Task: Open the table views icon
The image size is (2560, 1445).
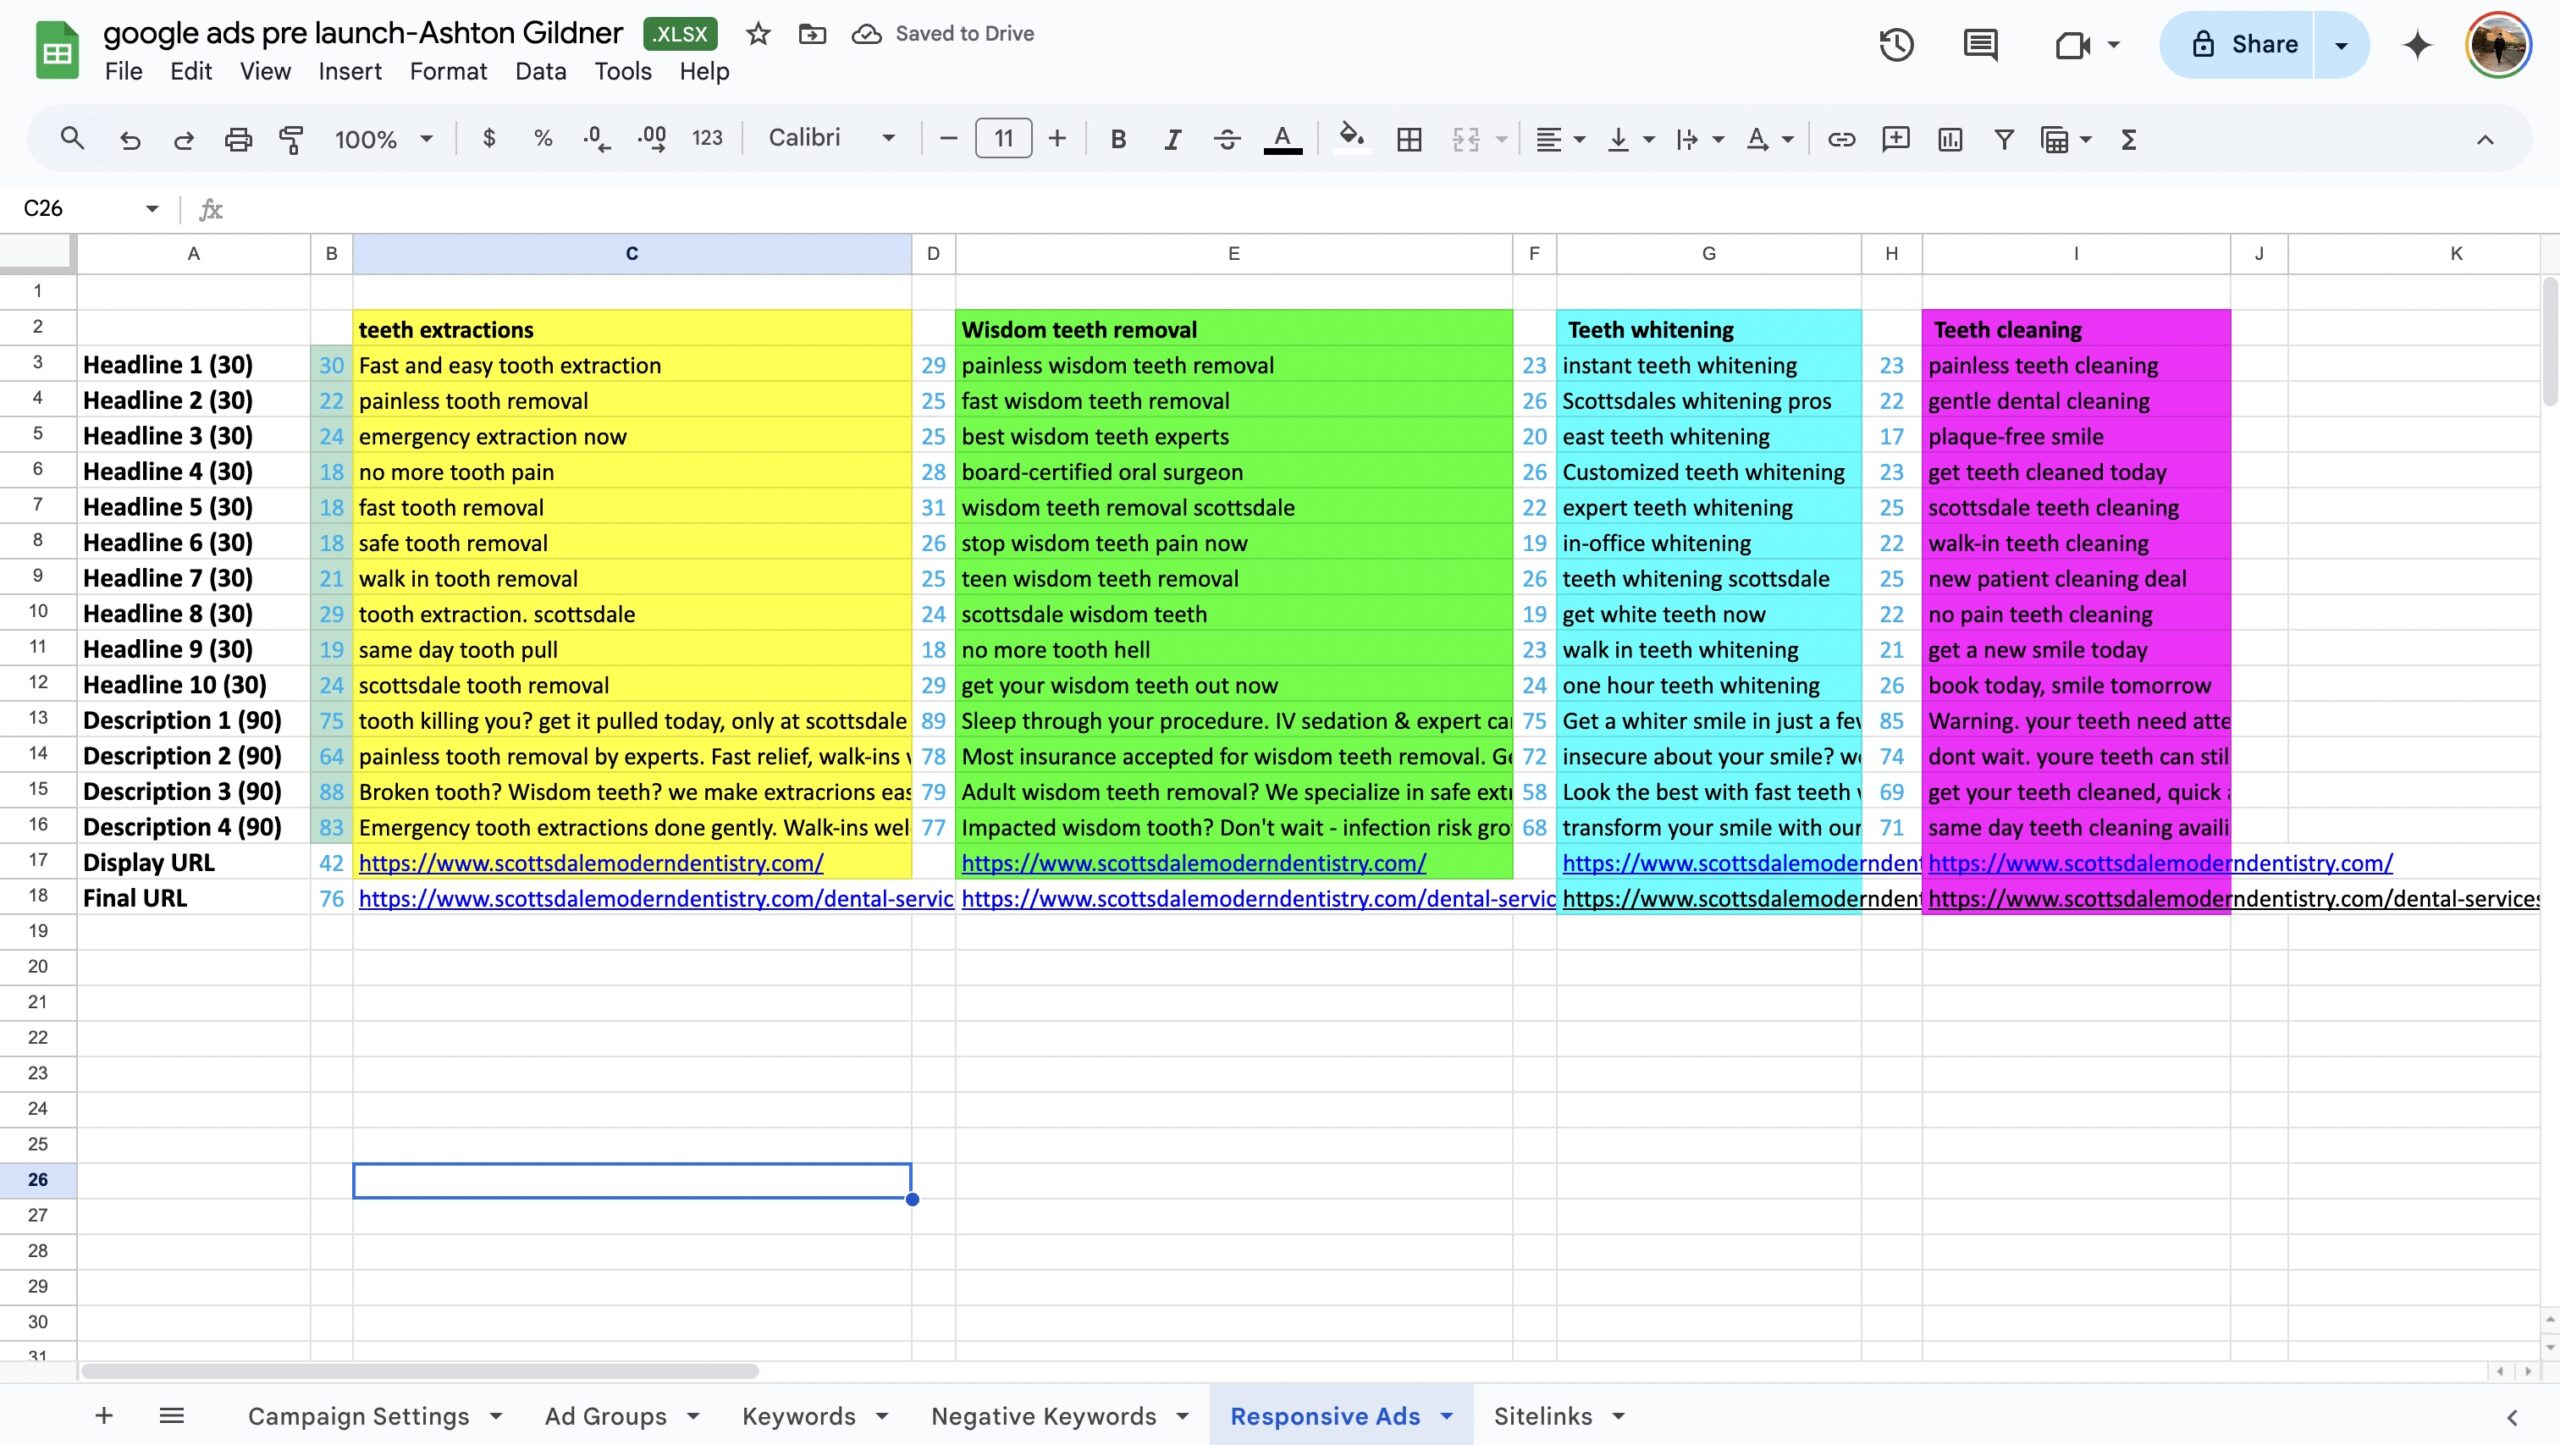Action: [2055, 139]
